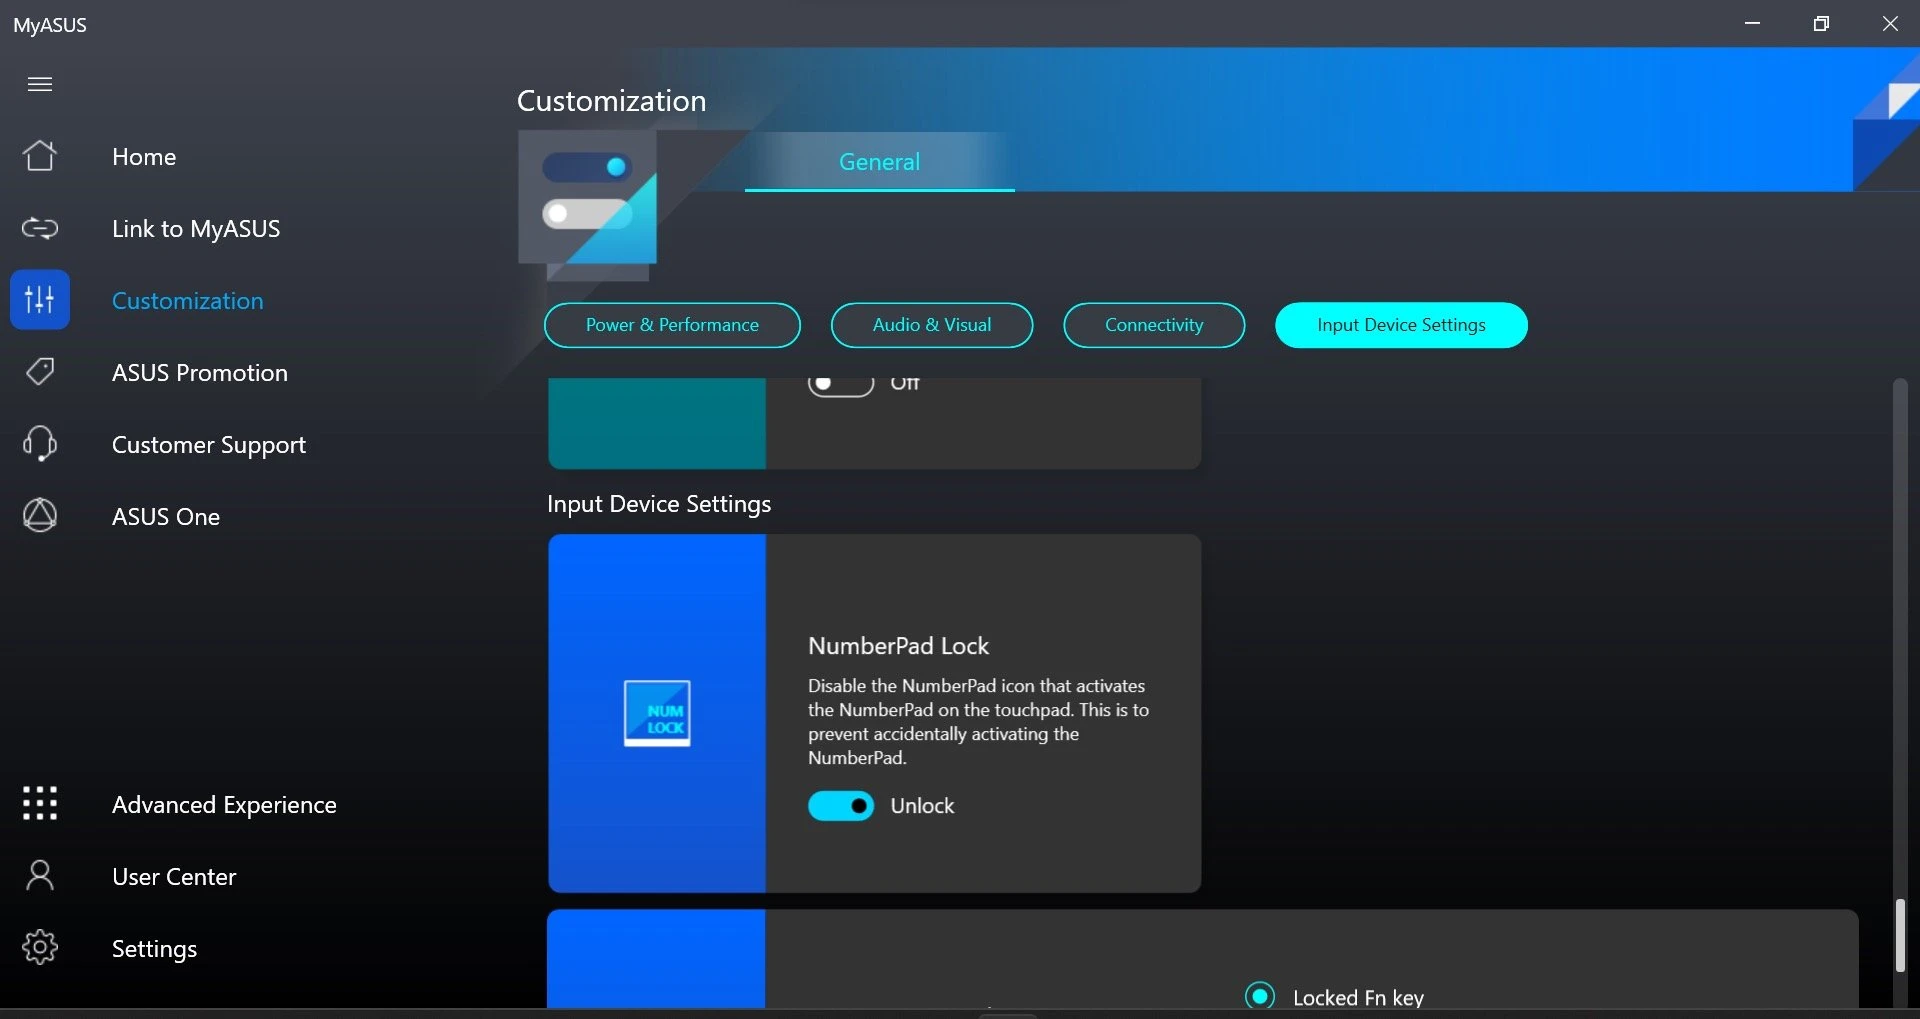The image size is (1920, 1019).
Task: Close the MyASUS window
Action: click(x=1890, y=23)
